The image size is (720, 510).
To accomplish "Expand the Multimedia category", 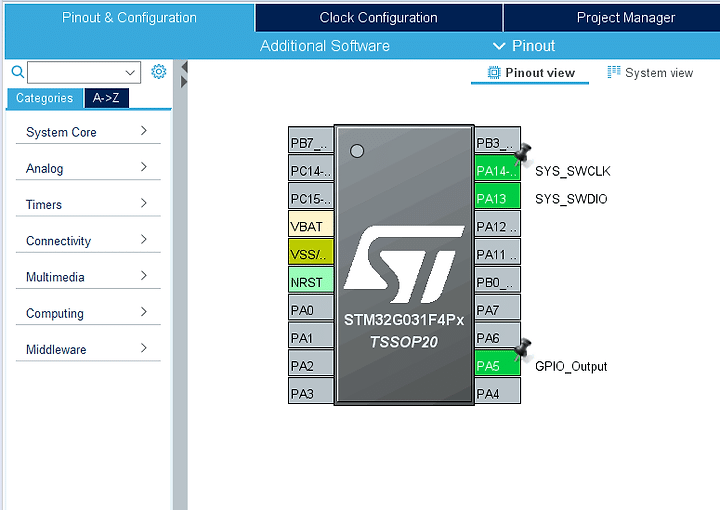I will coord(88,277).
